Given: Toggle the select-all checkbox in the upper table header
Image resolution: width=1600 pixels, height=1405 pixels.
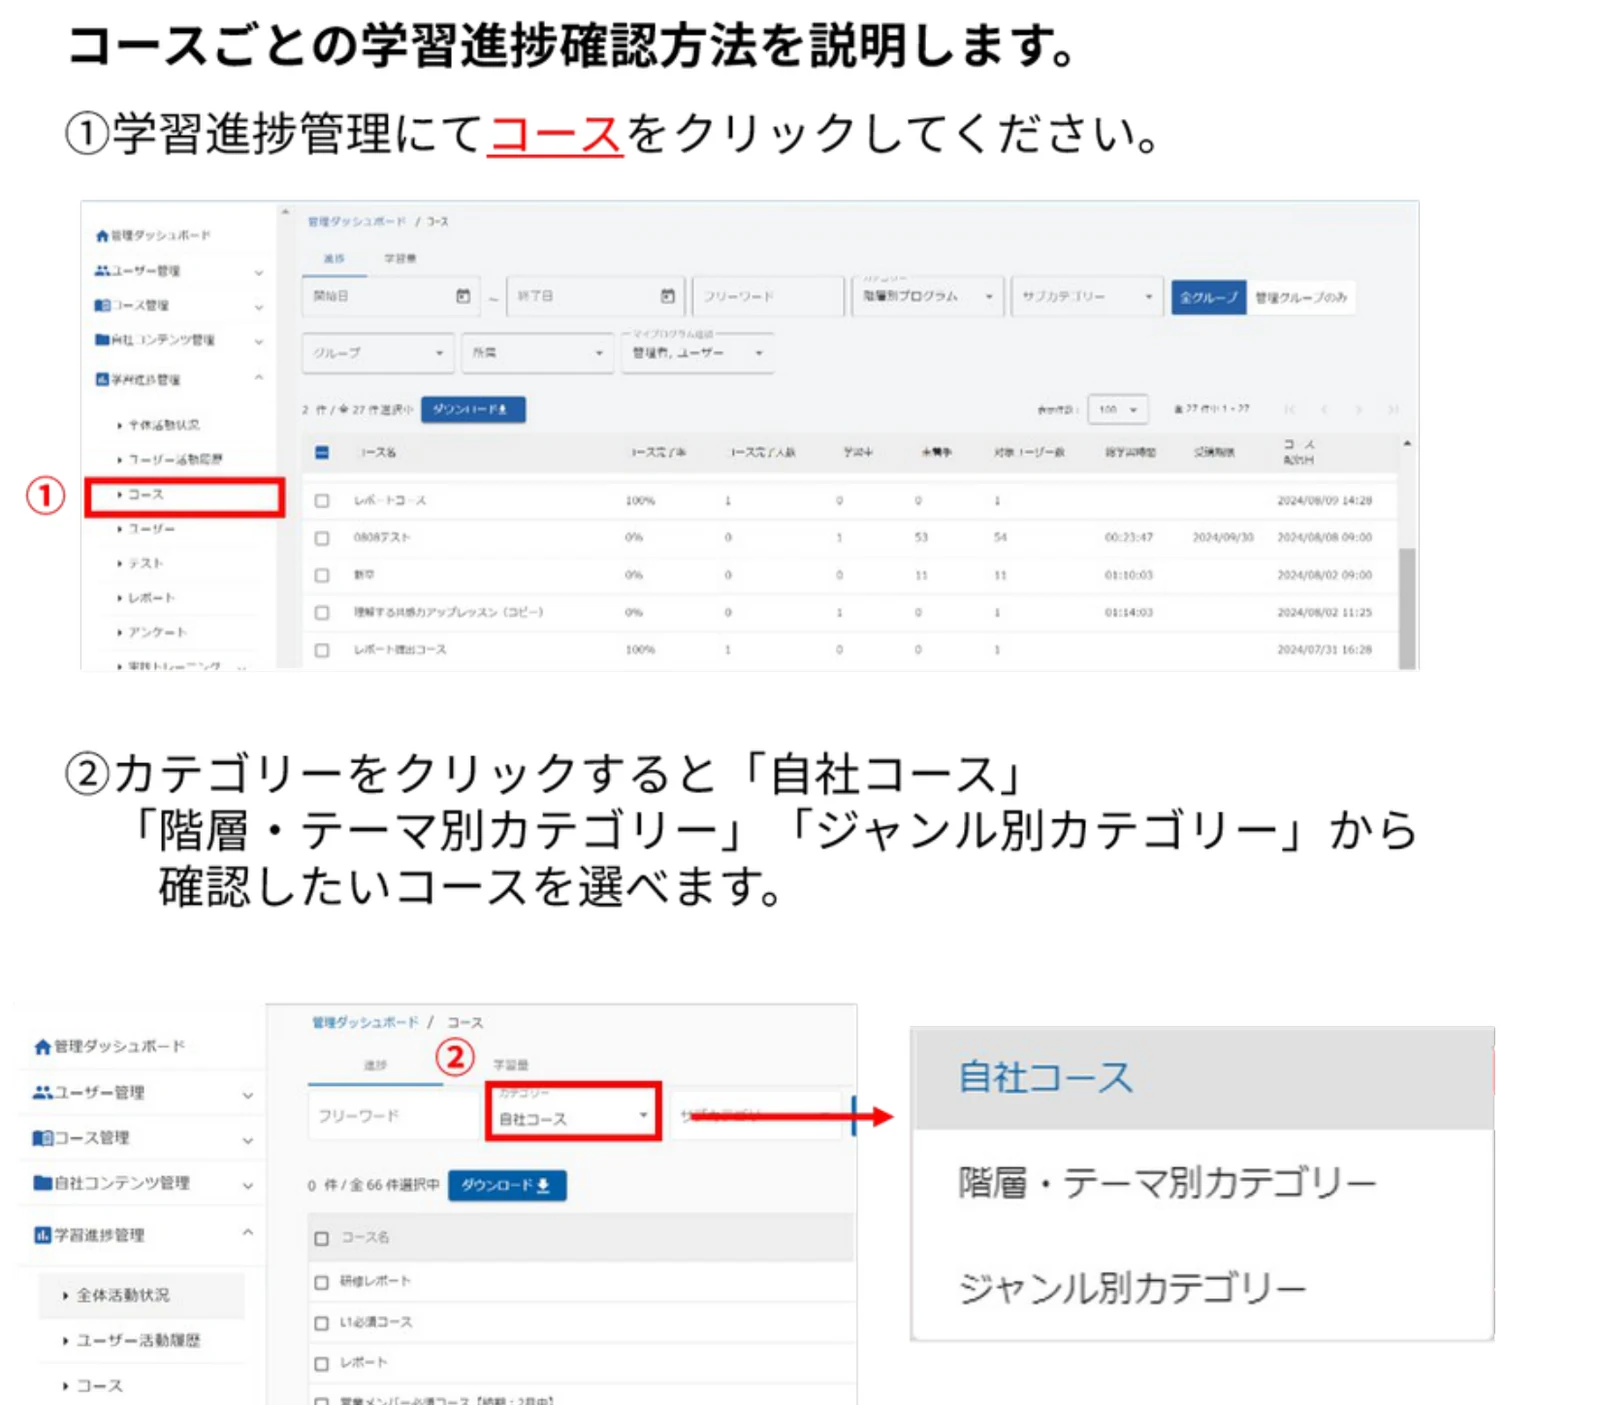Looking at the screenshot, I should point(322,453).
